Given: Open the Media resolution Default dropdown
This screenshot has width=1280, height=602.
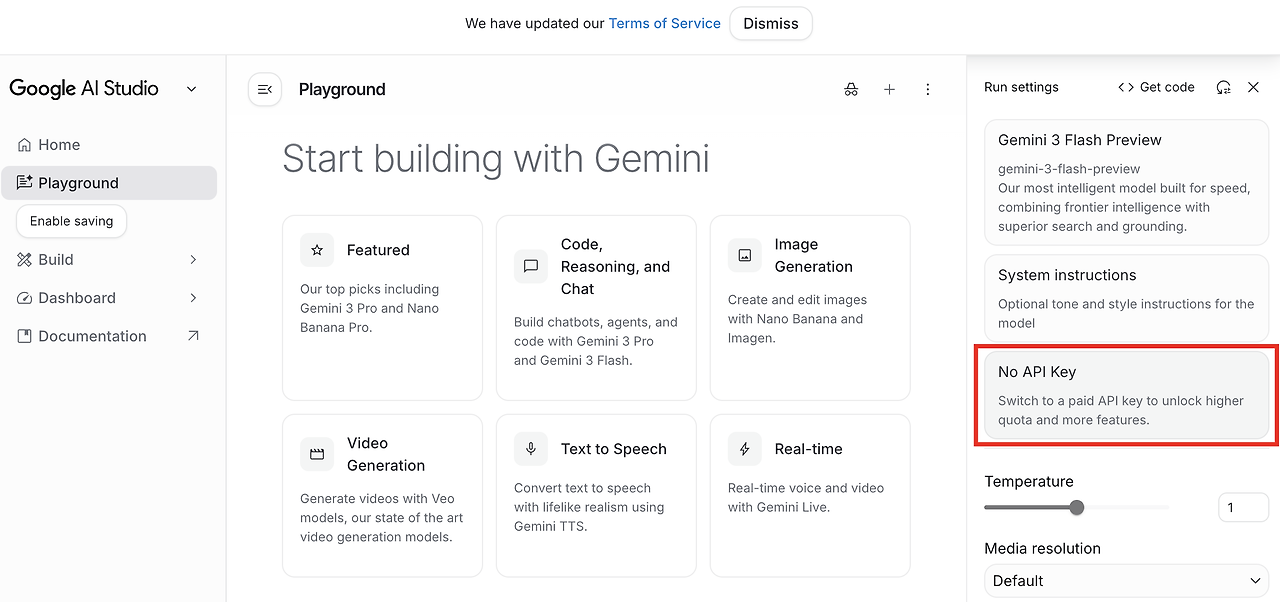Looking at the screenshot, I should click(x=1126, y=581).
